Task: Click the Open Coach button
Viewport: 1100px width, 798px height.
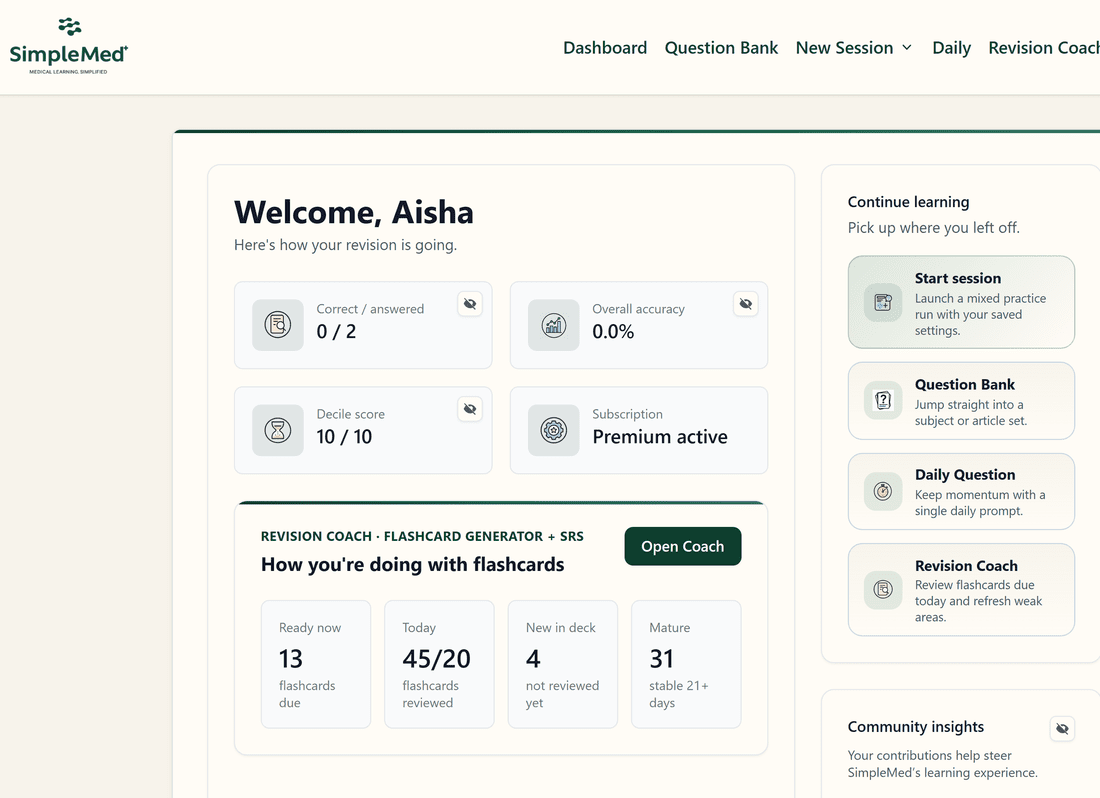Action: pyautogui.click(x=683, y=546)
